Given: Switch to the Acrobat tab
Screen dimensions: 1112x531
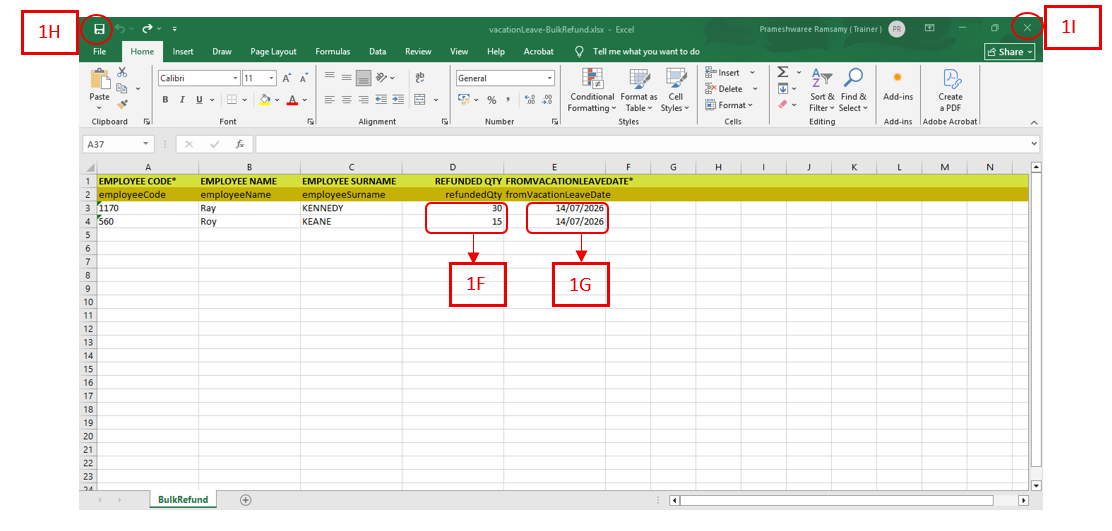Looking at the screenshot, I should [538, 52].
